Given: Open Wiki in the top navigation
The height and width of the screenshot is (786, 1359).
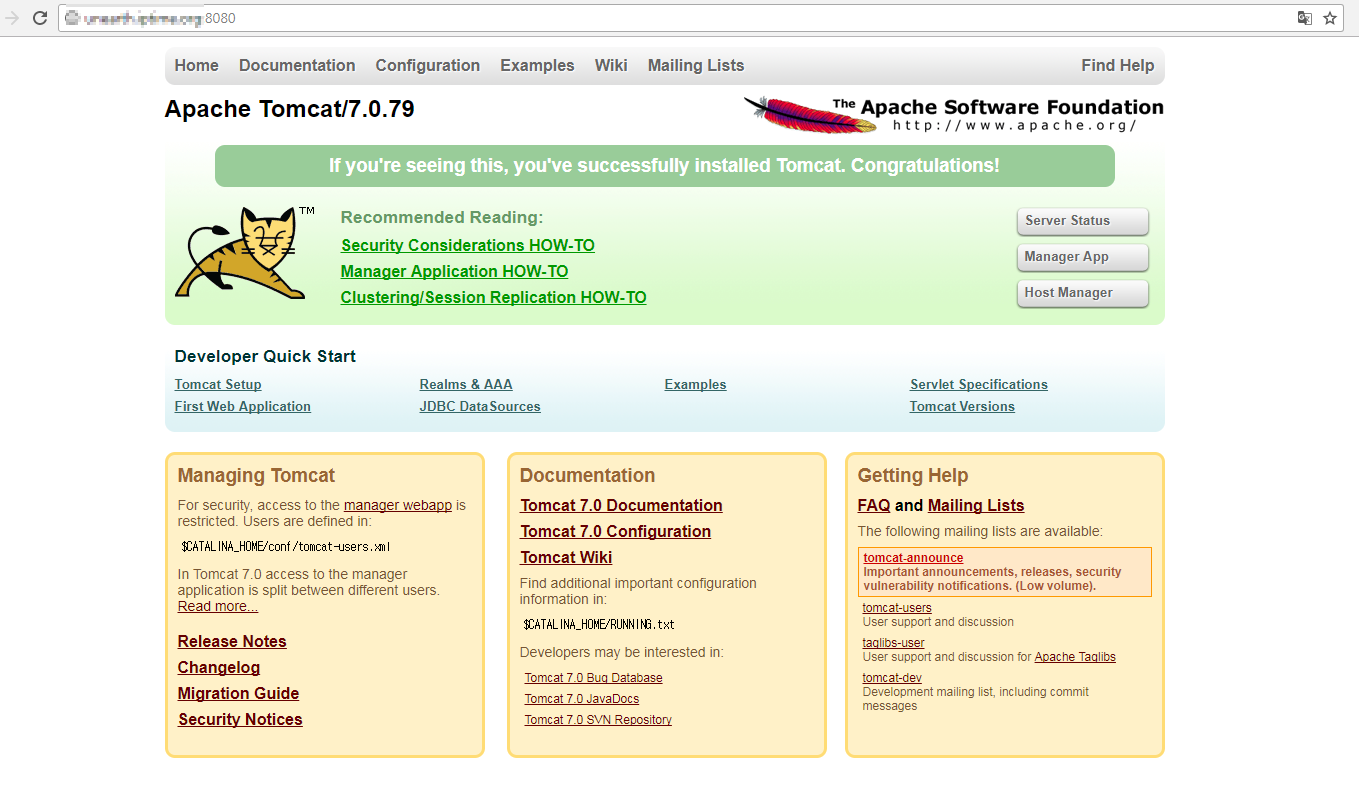Looking at the screenshot, I should (611, 66).
